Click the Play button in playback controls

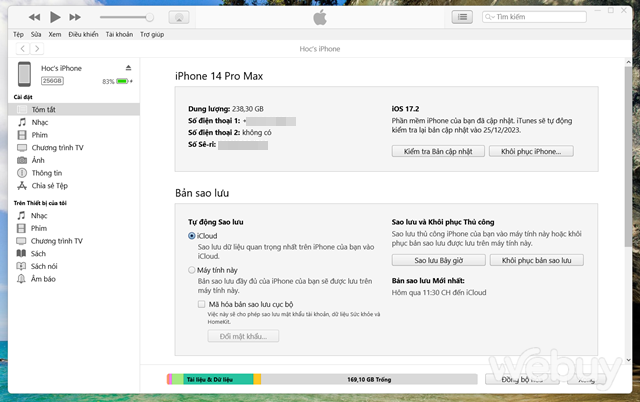pos(55,17)
